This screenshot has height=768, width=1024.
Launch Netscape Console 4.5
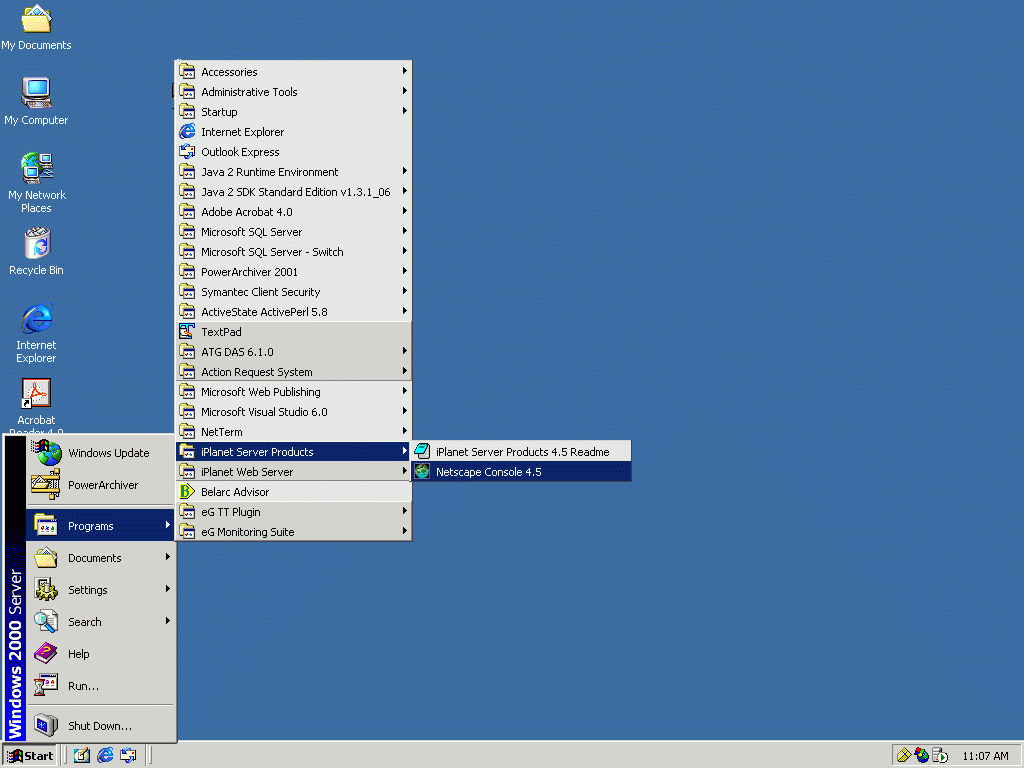[521, 472]
